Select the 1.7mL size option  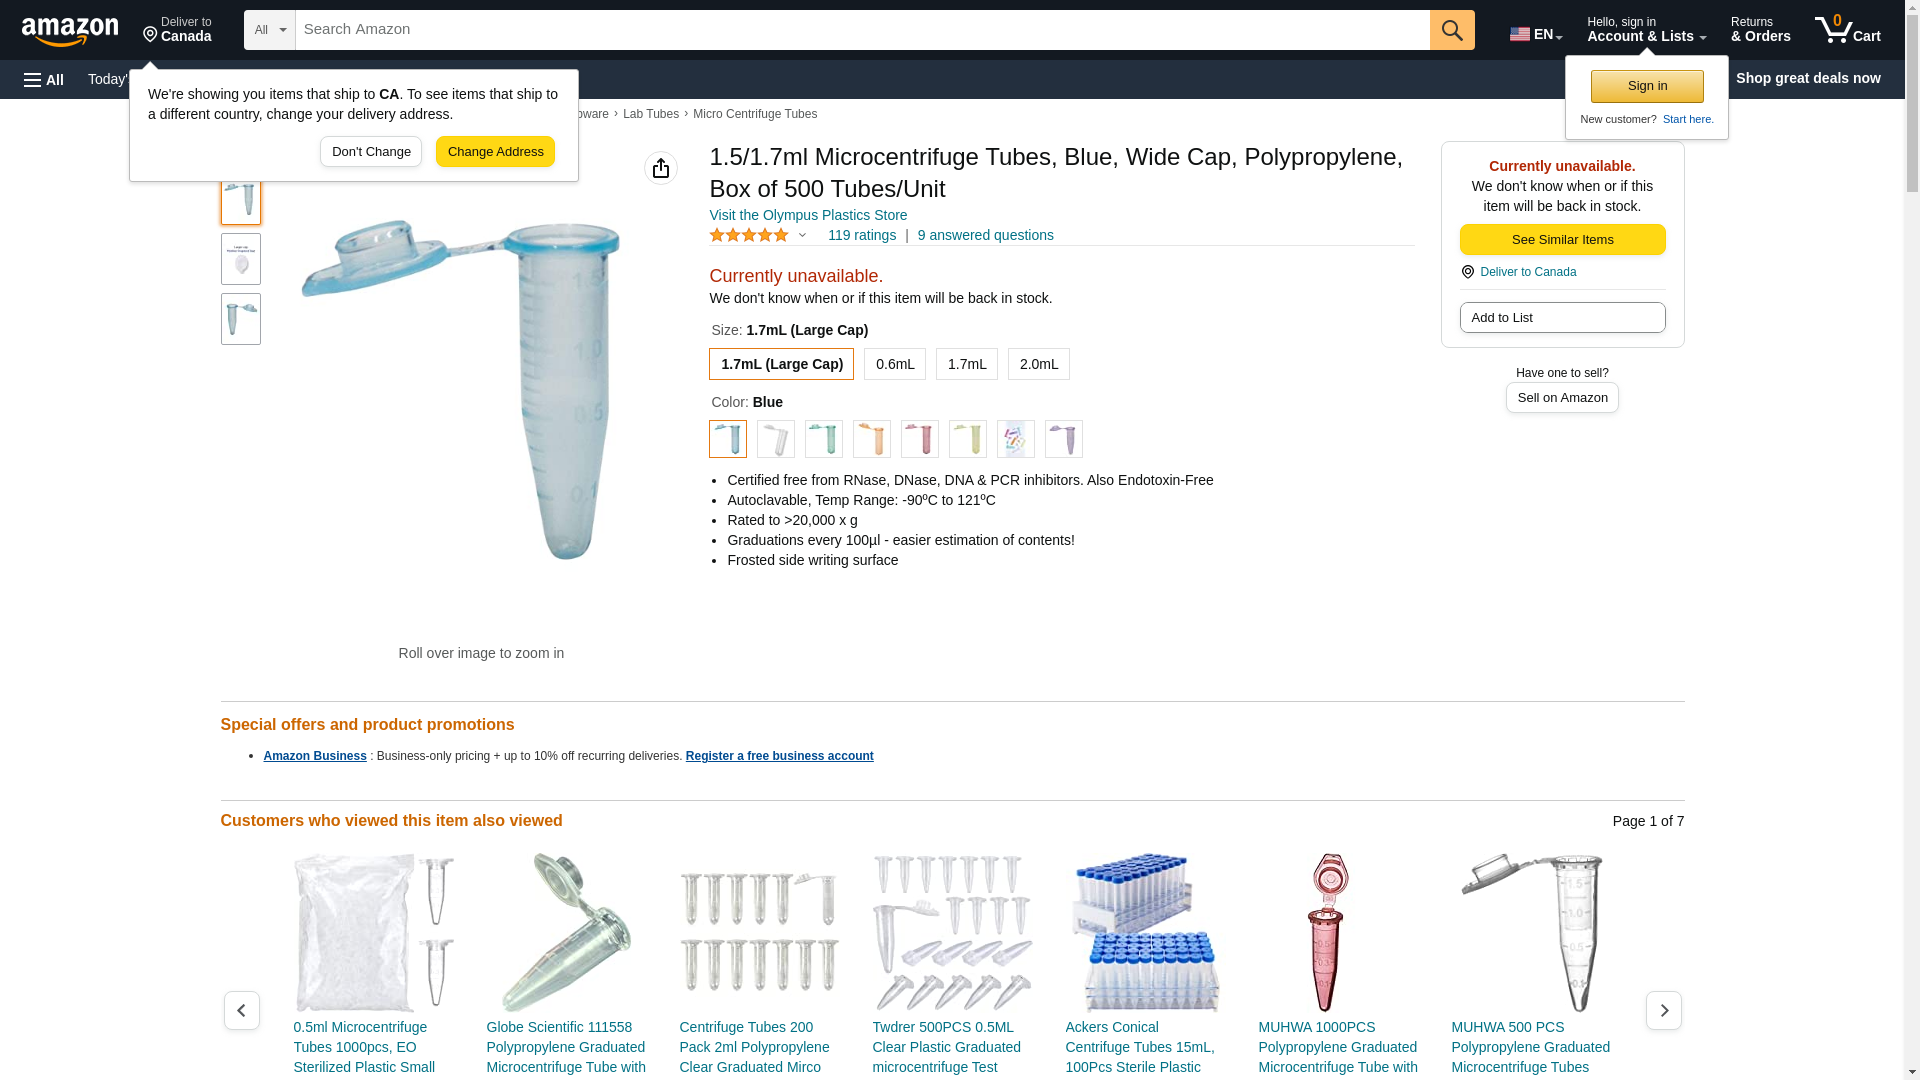click(x=967, y=364)
